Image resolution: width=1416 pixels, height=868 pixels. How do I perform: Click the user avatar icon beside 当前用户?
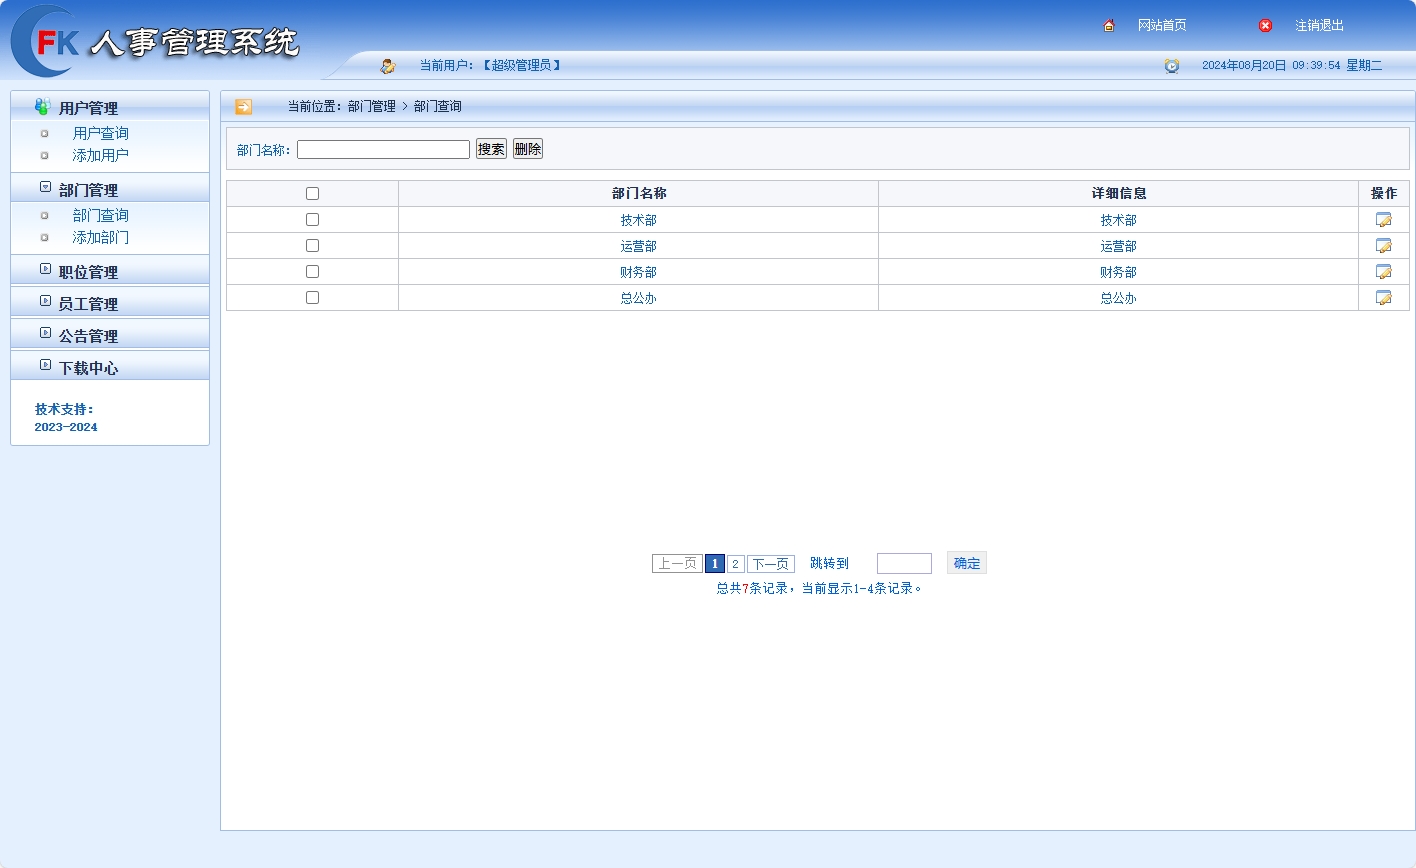click(x=388, y=66)
